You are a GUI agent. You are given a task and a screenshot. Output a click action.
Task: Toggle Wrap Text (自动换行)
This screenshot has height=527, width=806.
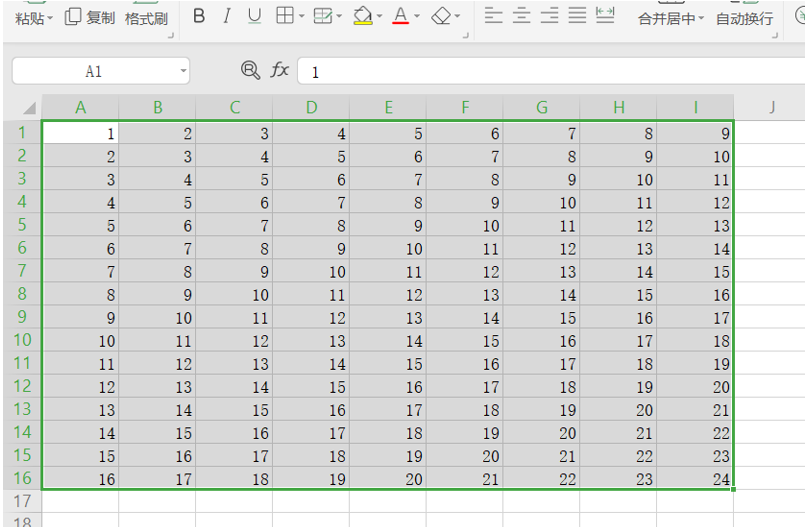[744, 19]
